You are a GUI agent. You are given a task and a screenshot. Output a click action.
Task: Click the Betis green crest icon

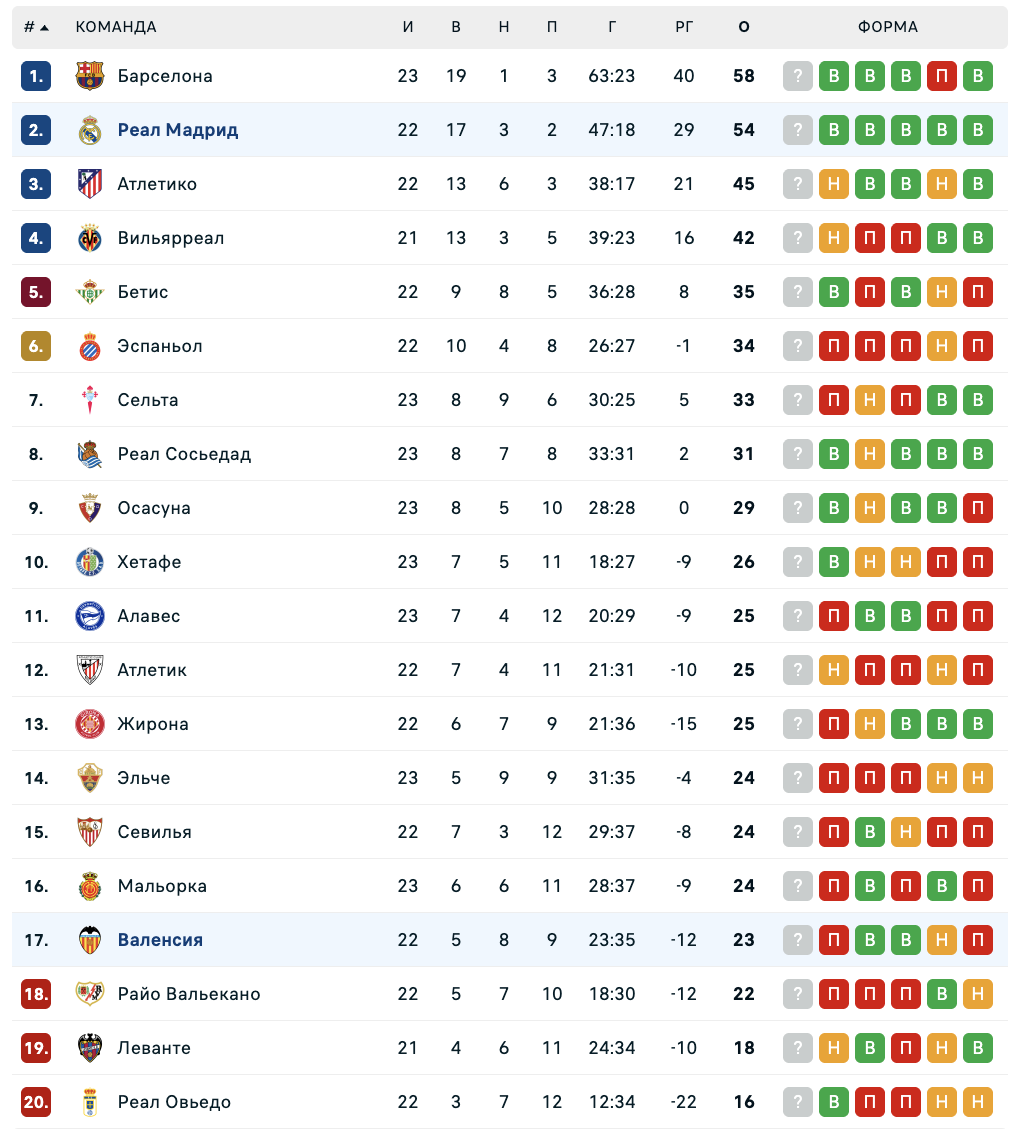pyautogui.click(x=90, y=292)
